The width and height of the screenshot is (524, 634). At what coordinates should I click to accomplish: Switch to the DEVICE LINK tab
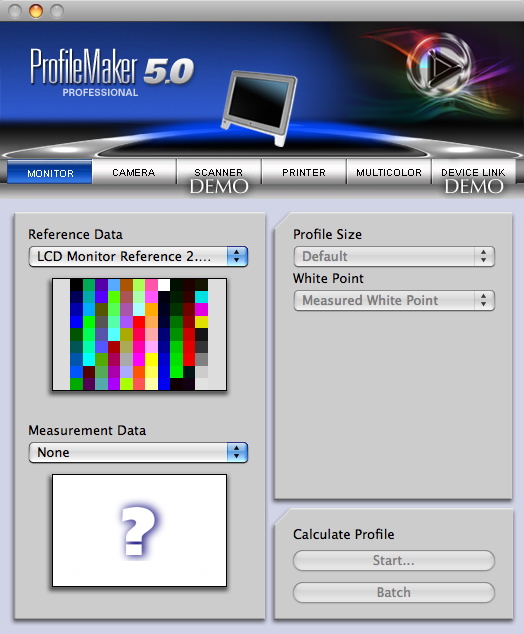473,173
